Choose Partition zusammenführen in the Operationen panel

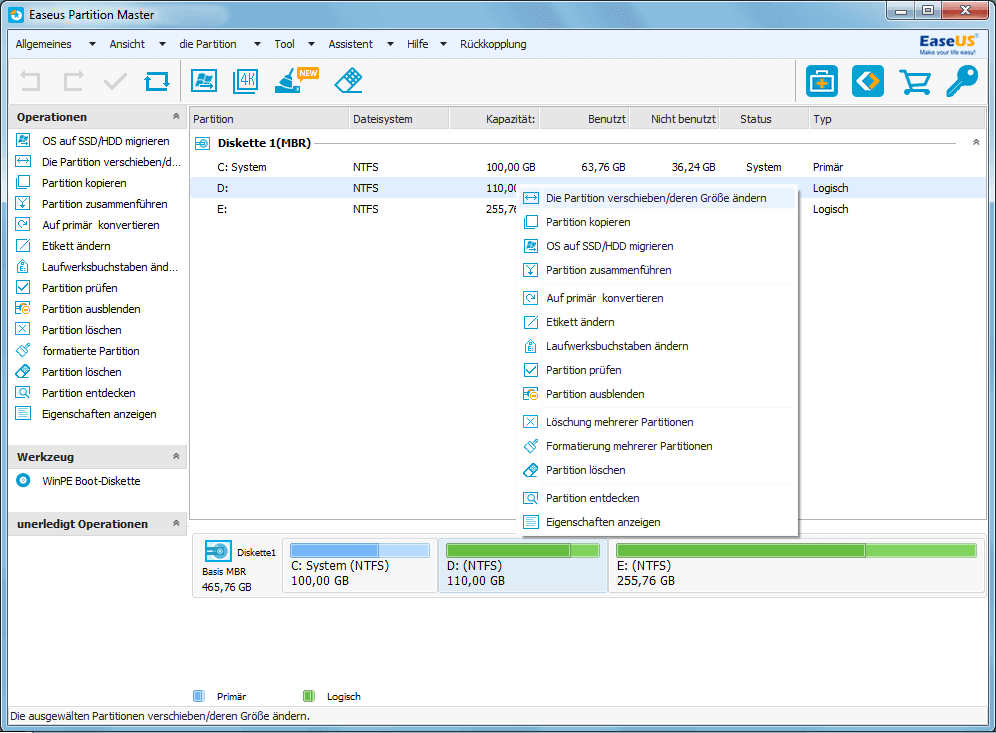click(105, 204)
